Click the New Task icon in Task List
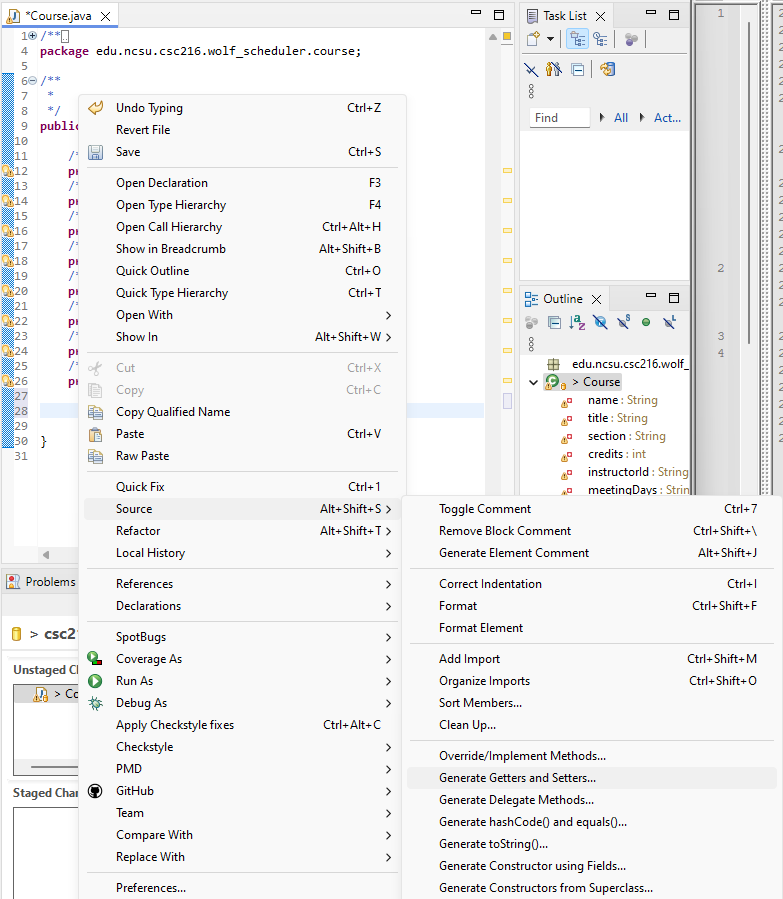This screenshot has height=899, width=783. [534, 40]
